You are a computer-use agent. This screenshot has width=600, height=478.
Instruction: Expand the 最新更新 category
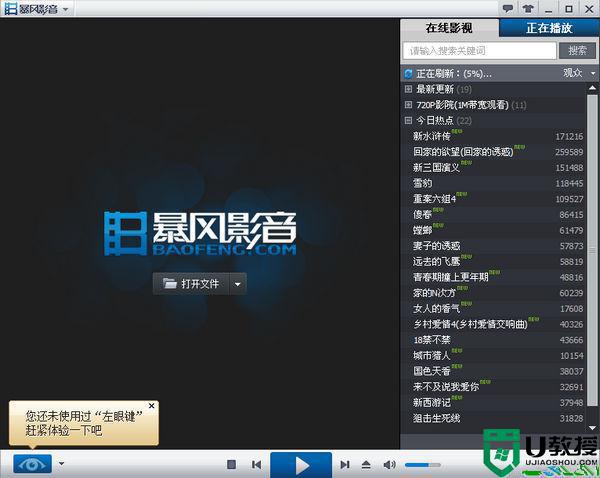point(408,89)
